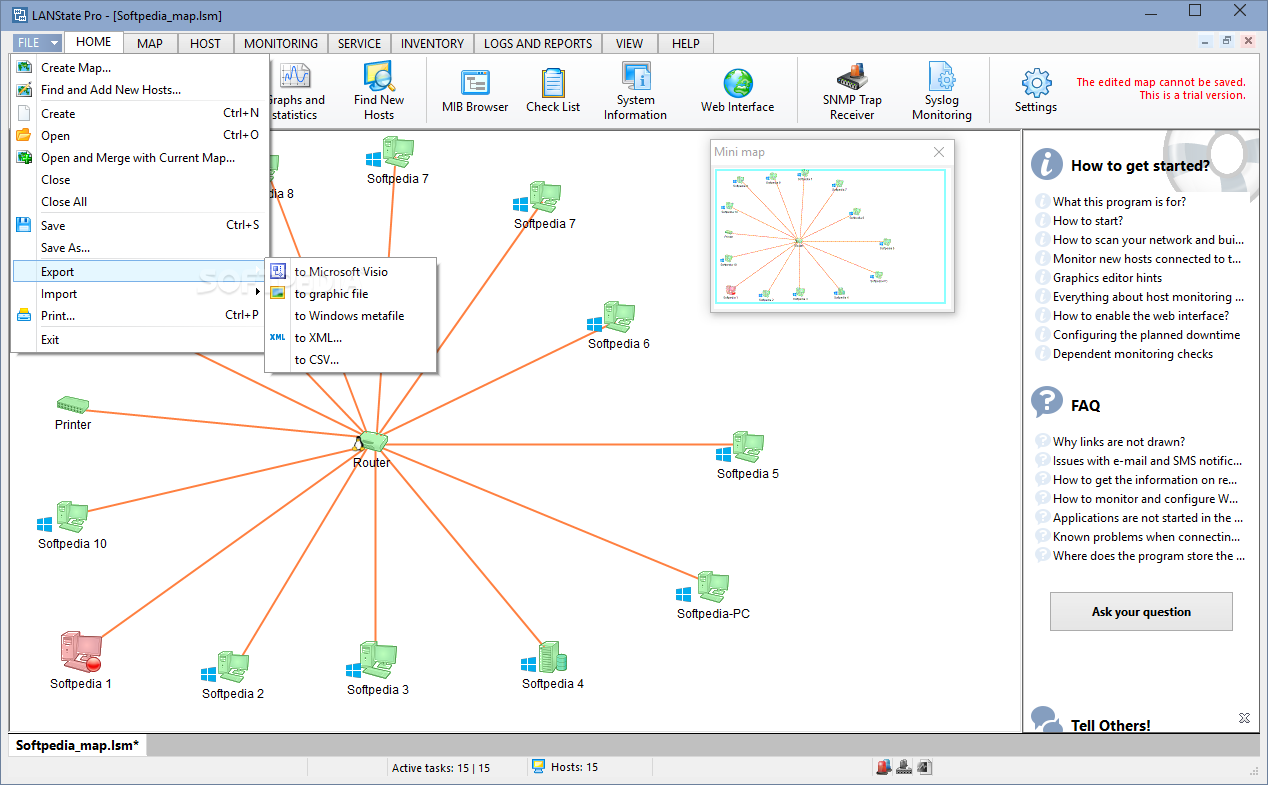Click the Hosts: 15 status bar entry
The height and width of the screenshot is (785, 1268).
565,767
